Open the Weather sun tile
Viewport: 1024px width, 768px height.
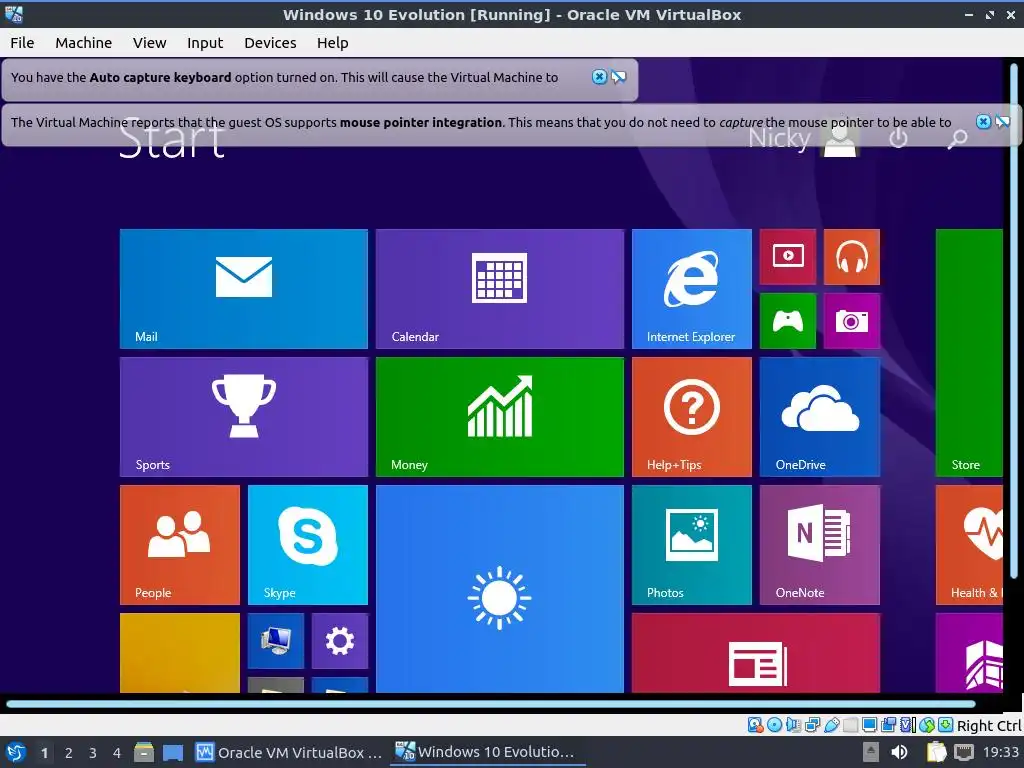[x=500, y=589]
